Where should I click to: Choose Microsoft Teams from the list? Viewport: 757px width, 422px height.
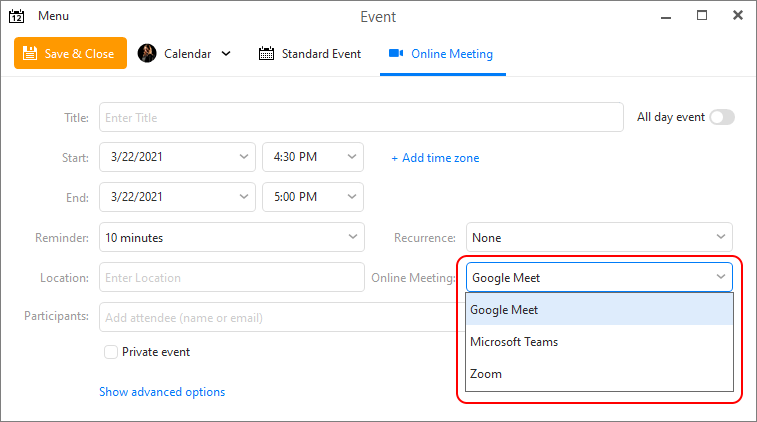click(599, 341)
